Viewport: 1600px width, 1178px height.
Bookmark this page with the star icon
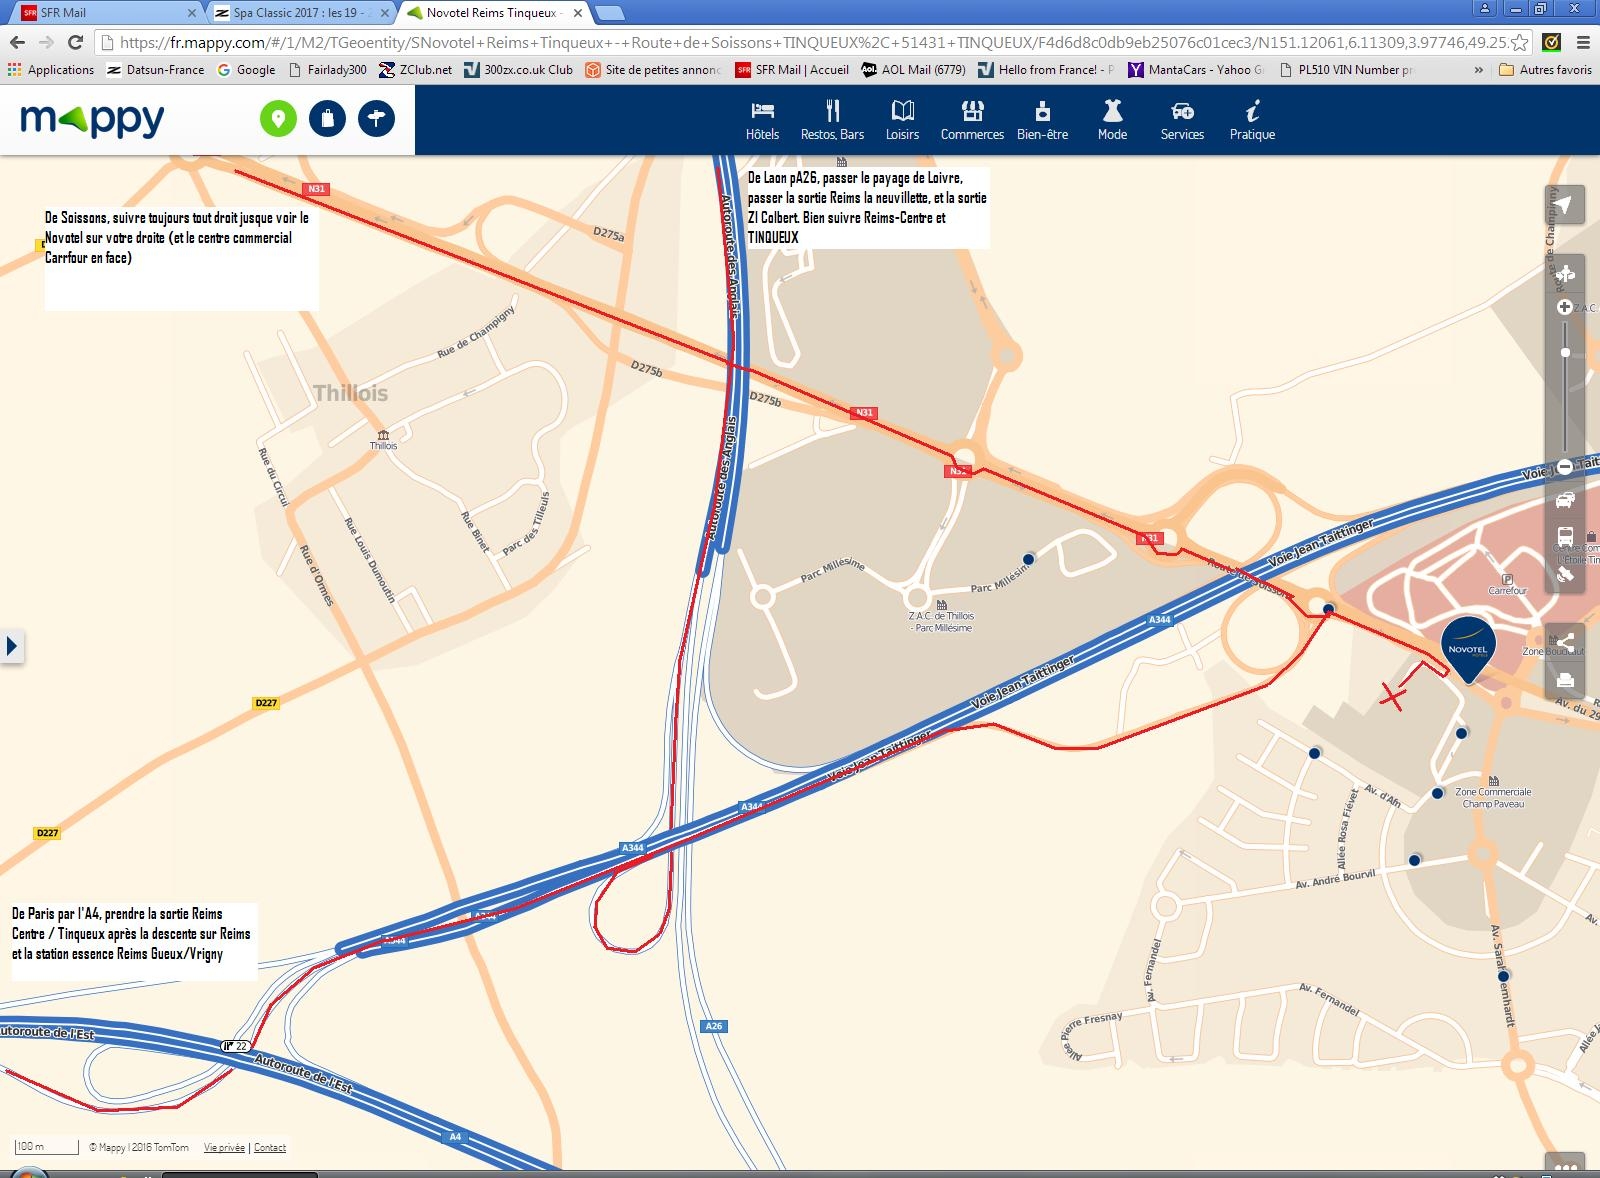[1519, 42]
